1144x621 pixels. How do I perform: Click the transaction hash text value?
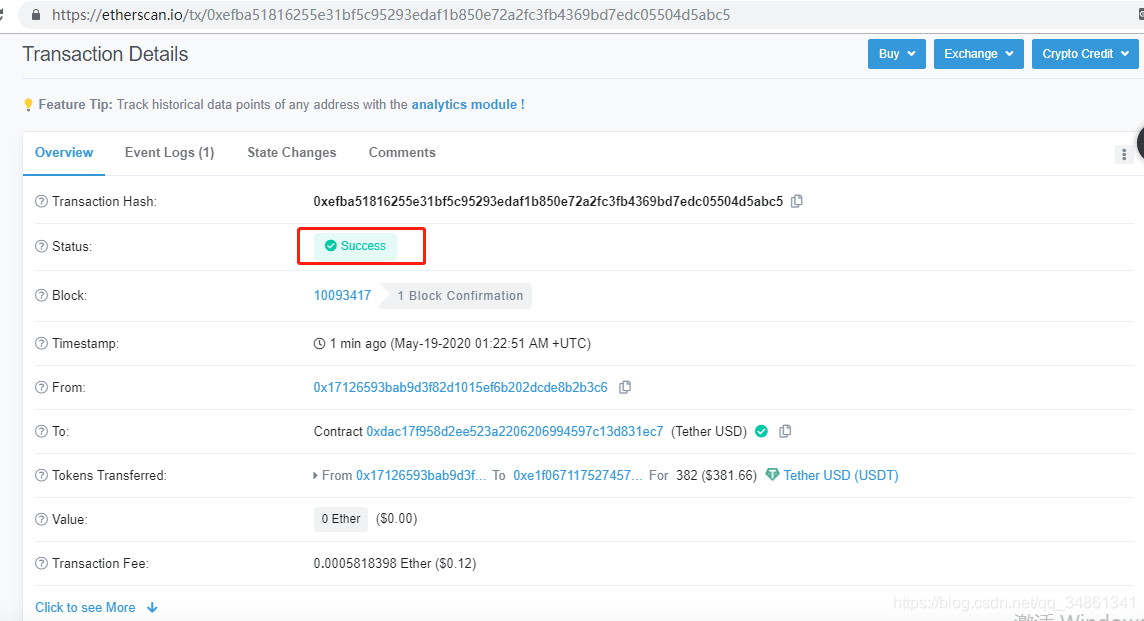(548, 201)
